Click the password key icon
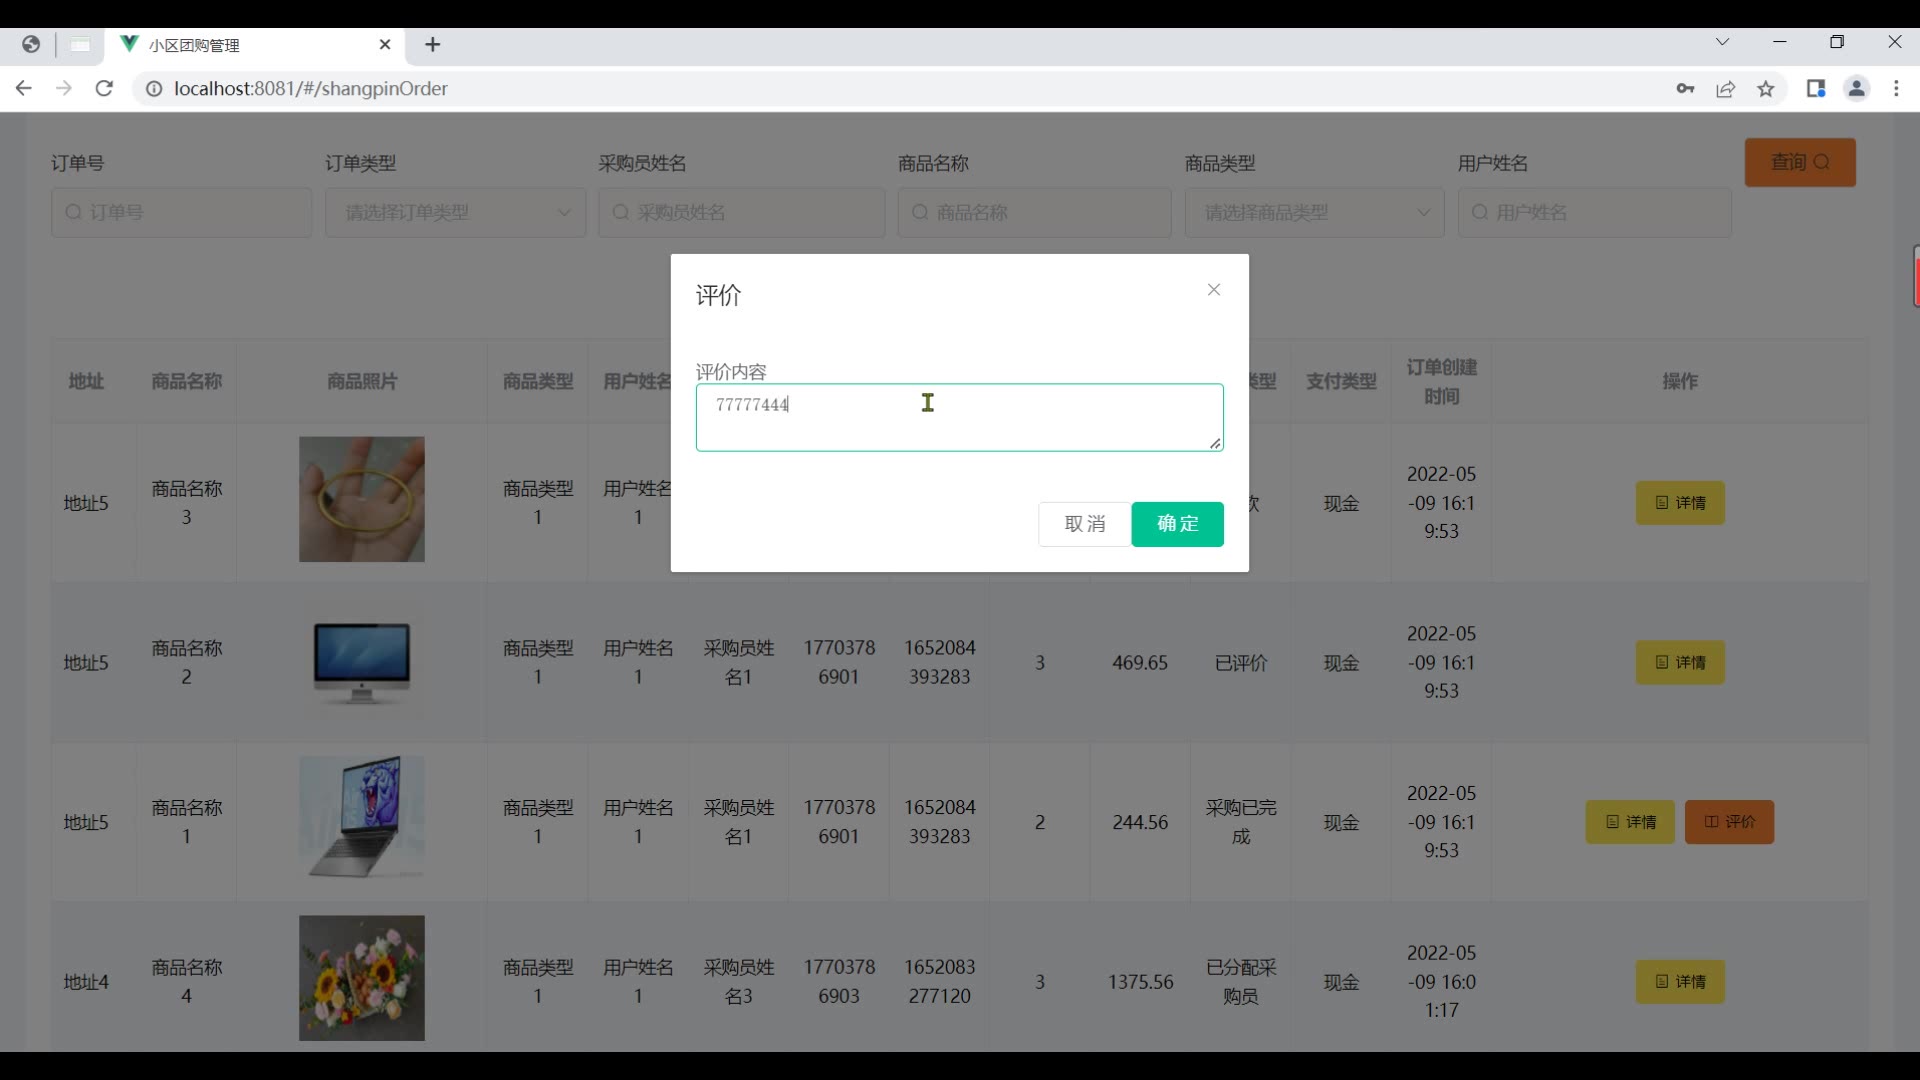 1685,88
